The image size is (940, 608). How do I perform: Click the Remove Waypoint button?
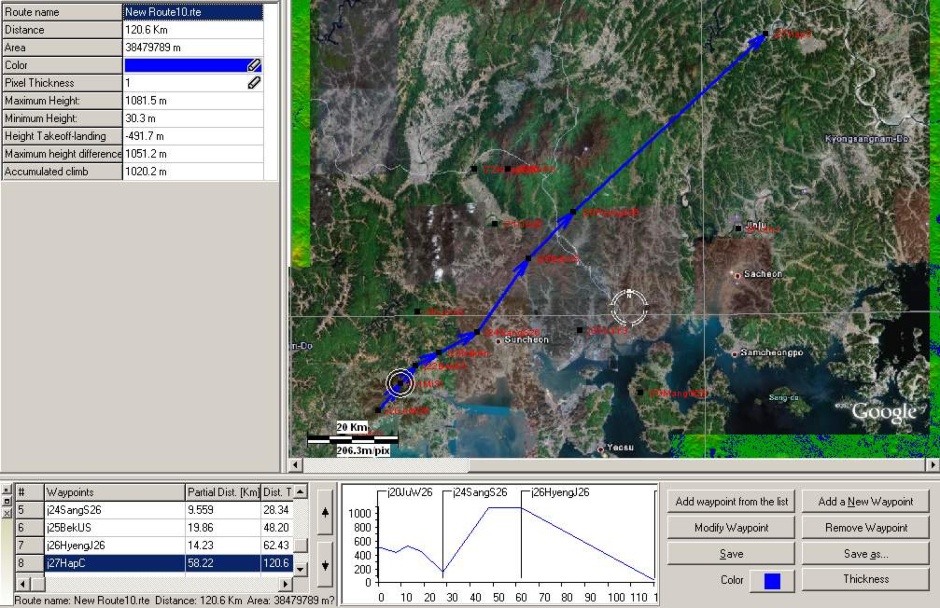[x=866, y=528]
